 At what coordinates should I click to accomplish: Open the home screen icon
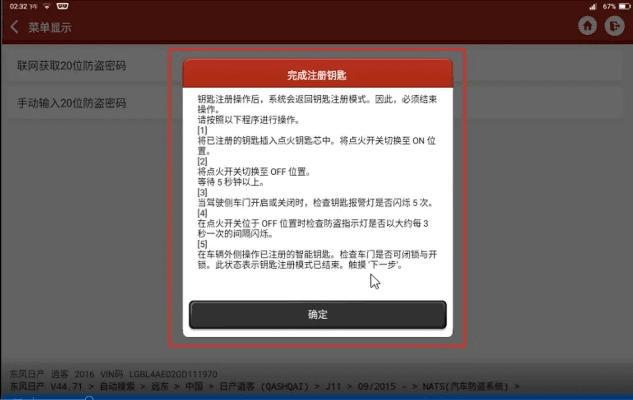click(587, 26)
